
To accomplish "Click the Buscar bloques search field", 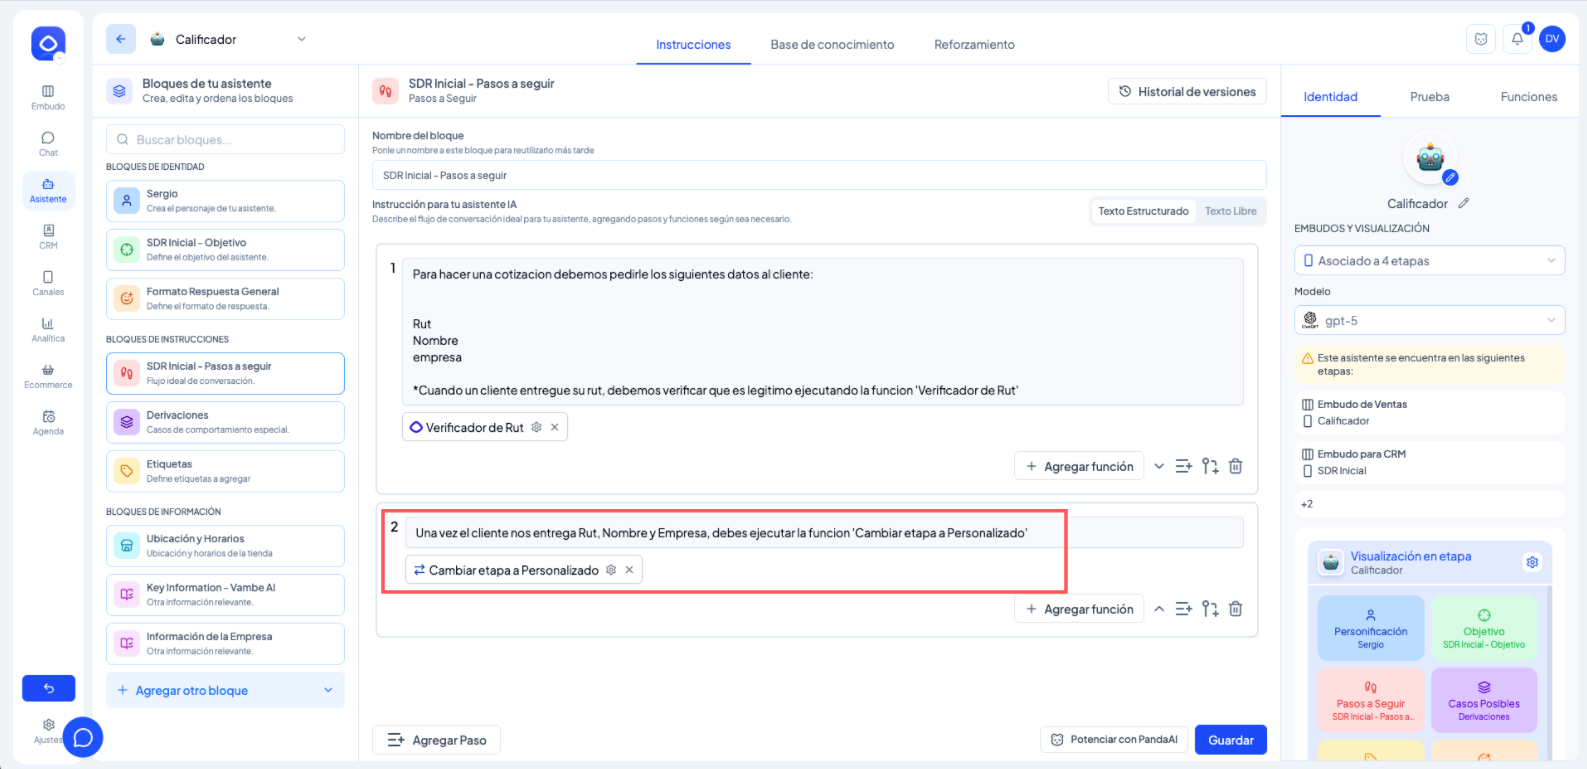I will (225, 140).
